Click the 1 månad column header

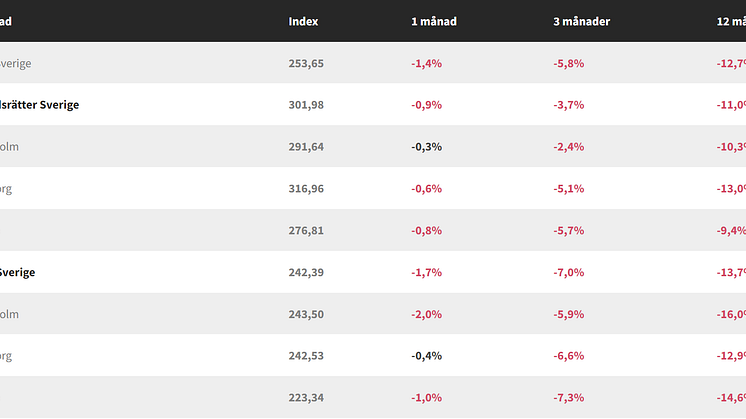434,21
